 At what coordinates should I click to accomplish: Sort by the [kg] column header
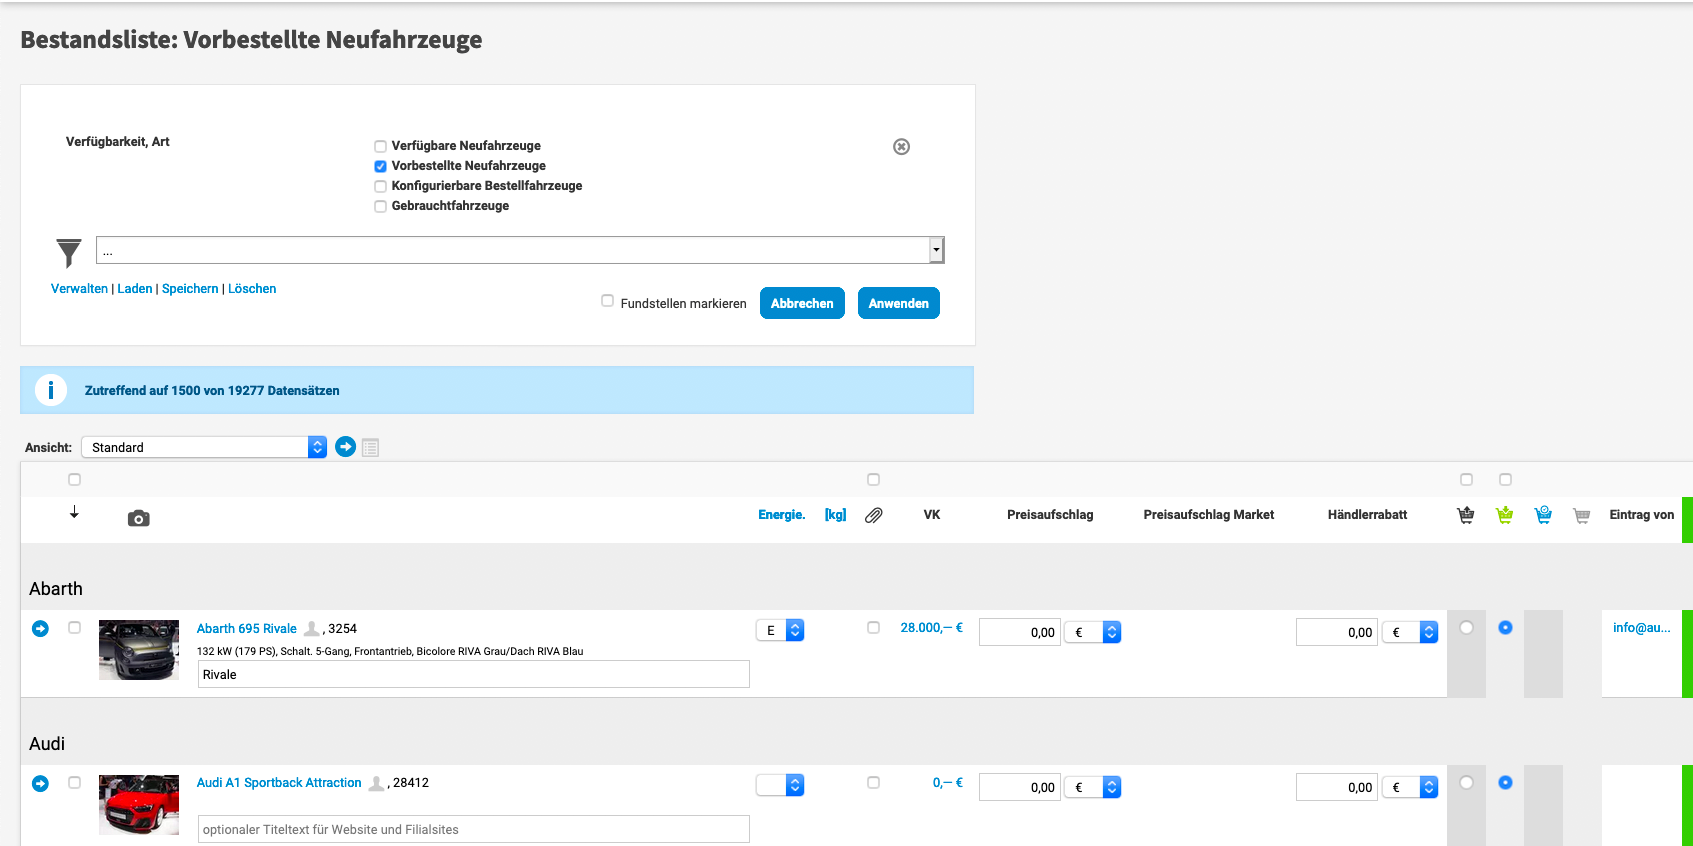835,515
